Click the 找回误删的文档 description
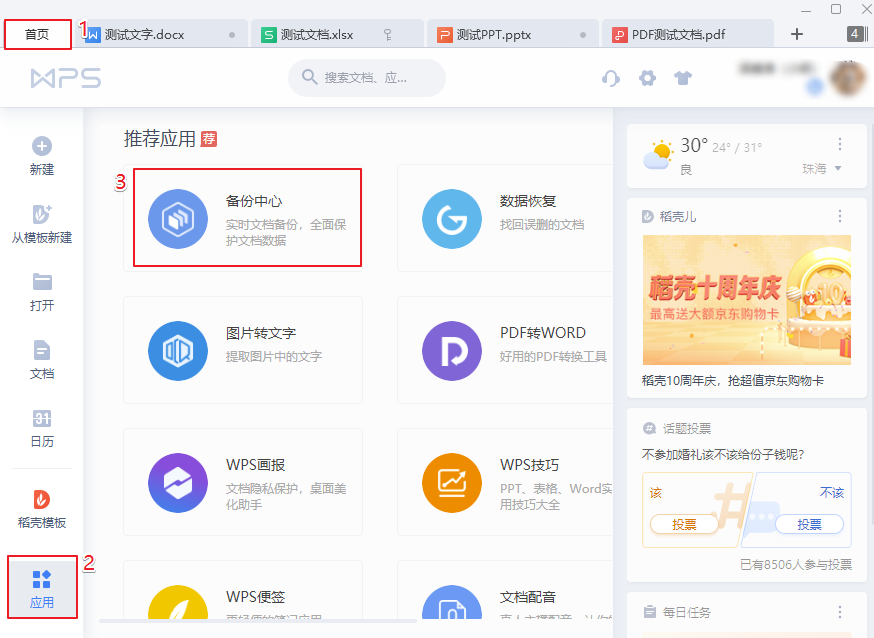Image resolution: width=874 pixels, height=638 pixels. 541,225
